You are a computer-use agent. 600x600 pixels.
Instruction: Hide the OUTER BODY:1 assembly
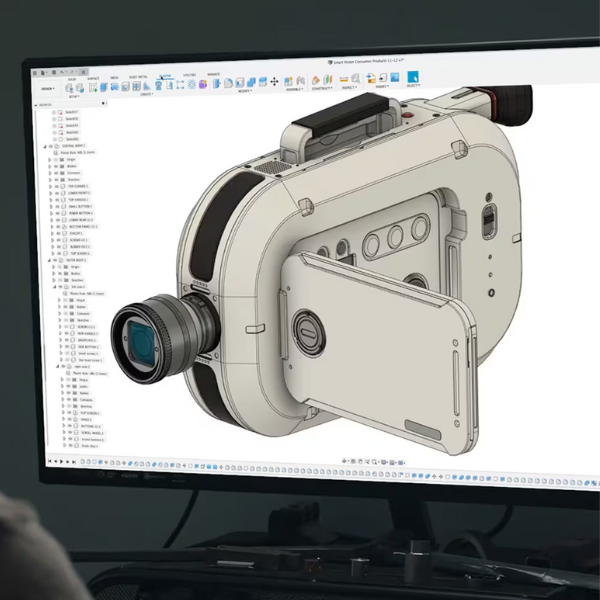click(55, 260)
